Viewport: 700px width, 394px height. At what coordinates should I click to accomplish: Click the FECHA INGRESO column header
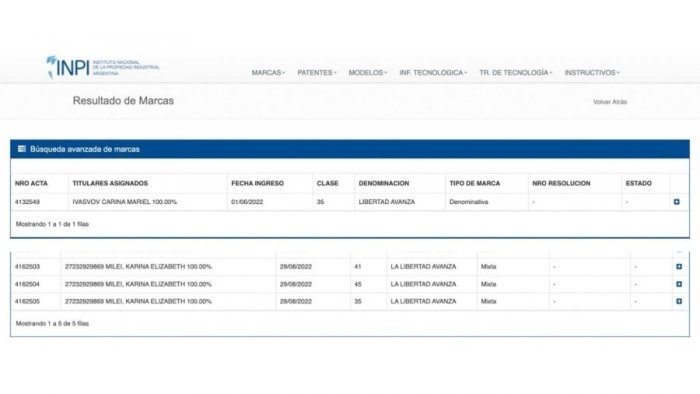coord(258,183)
